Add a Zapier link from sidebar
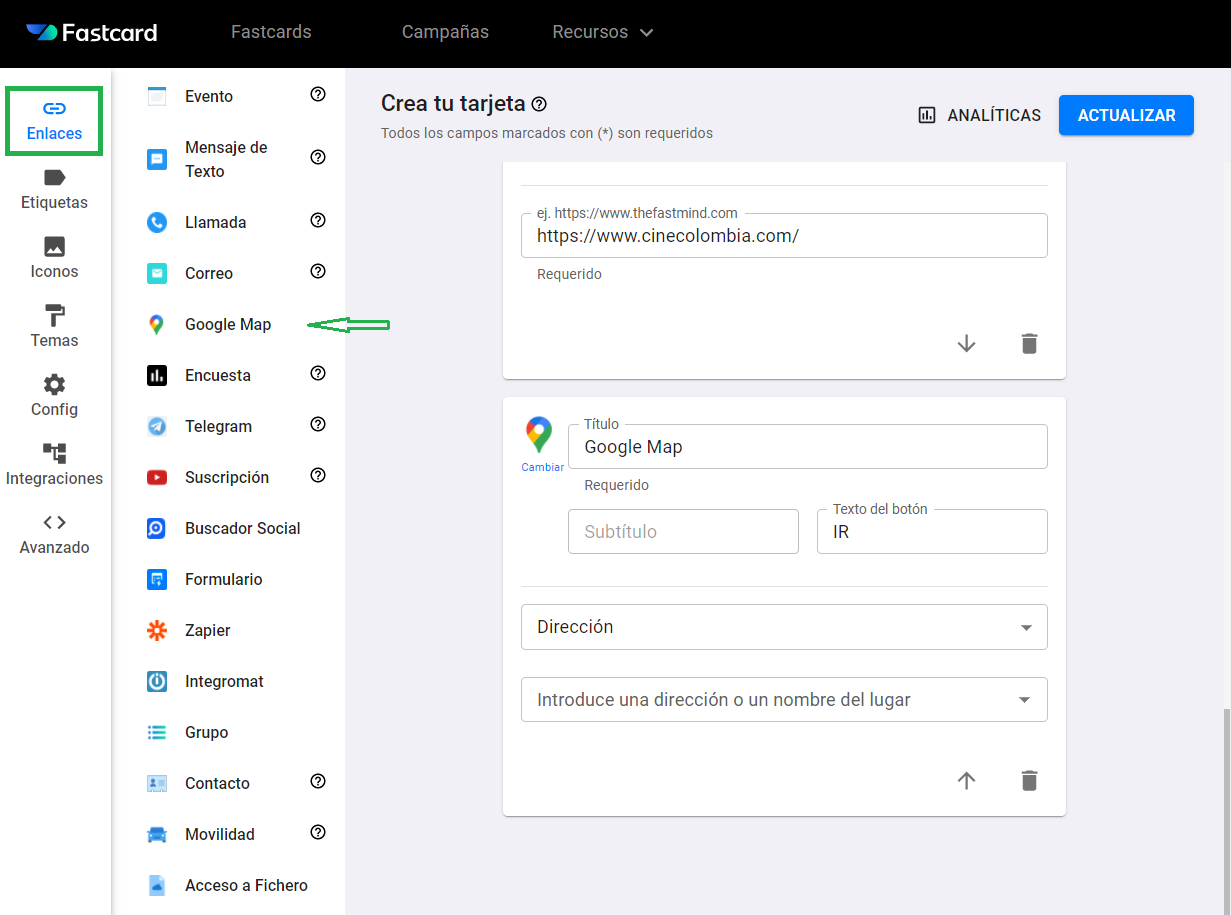The width and height of the screenshot is (1231, 915). point(207,630)
